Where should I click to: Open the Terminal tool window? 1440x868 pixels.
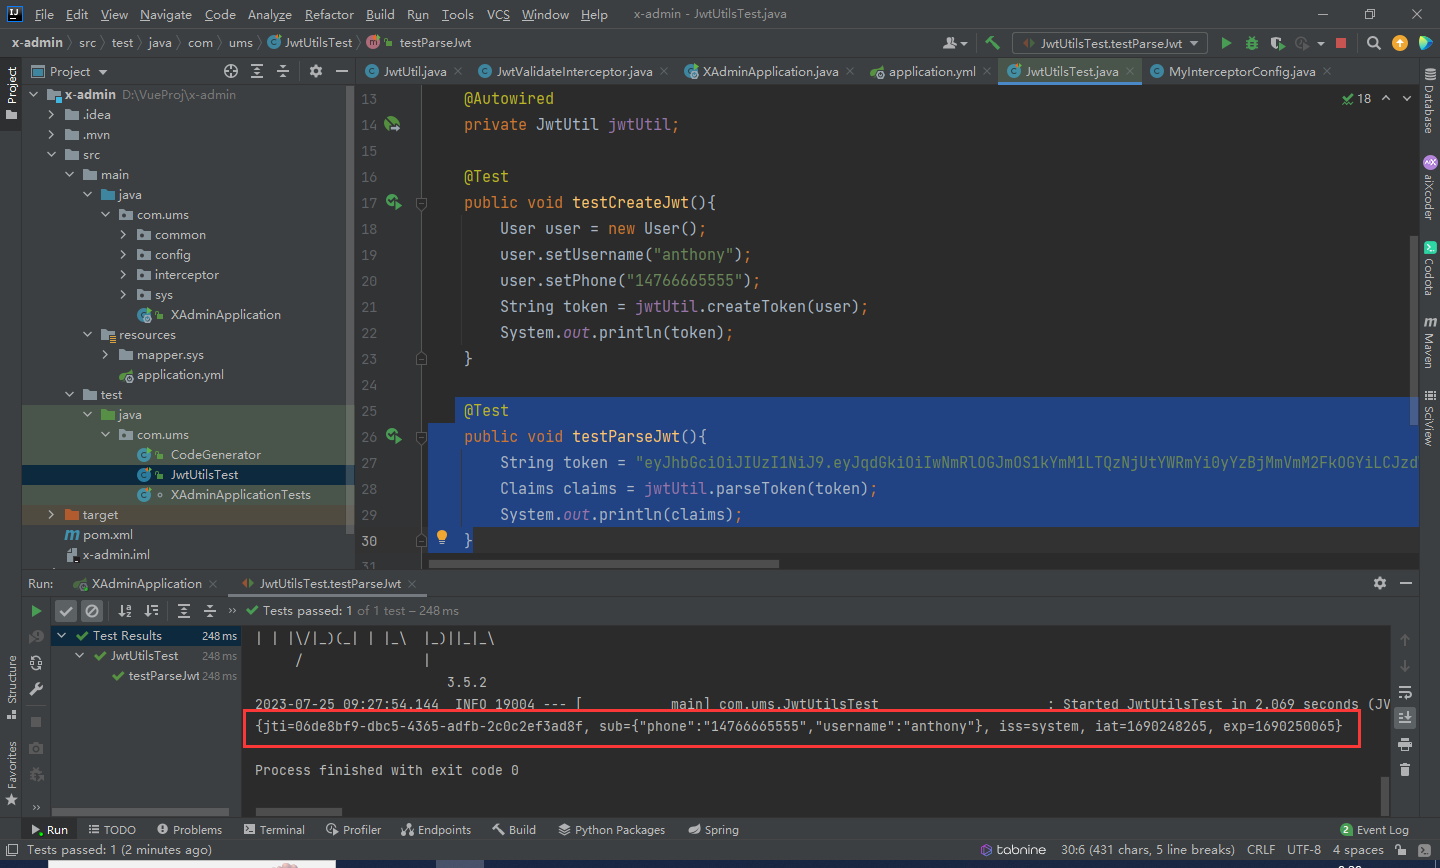(274, 830)
